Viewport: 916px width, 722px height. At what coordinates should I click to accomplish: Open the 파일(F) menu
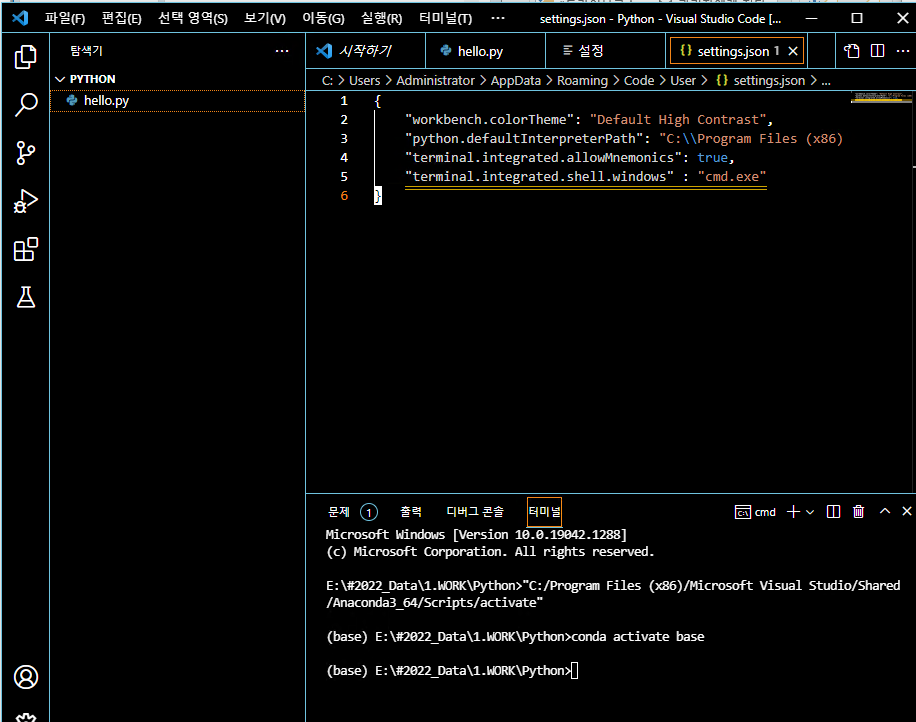click(65, 19)
